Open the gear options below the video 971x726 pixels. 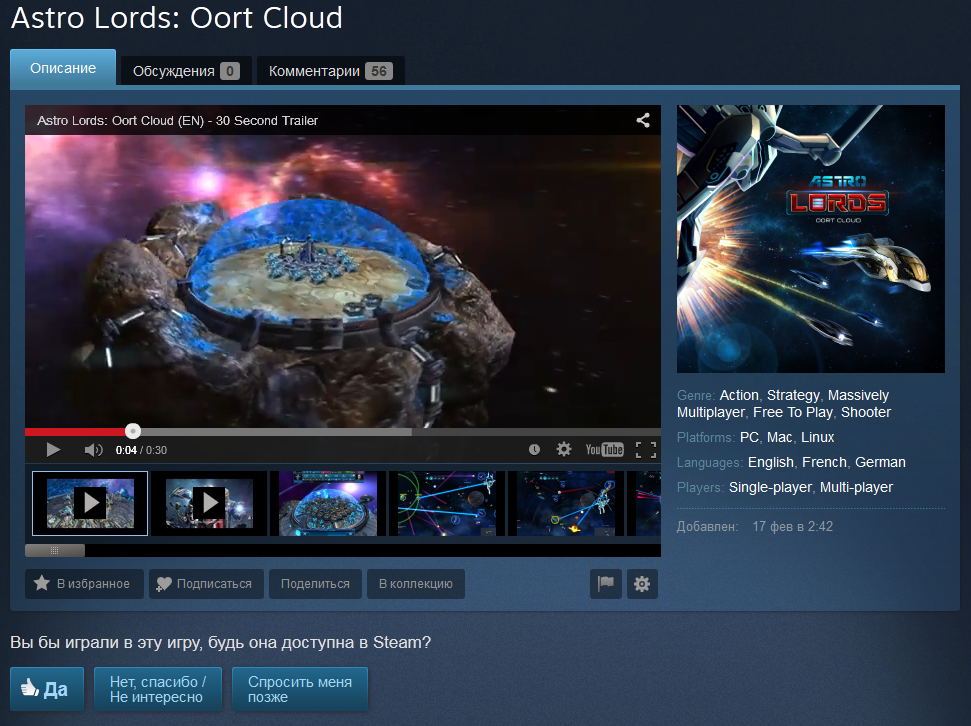point(642,584)
